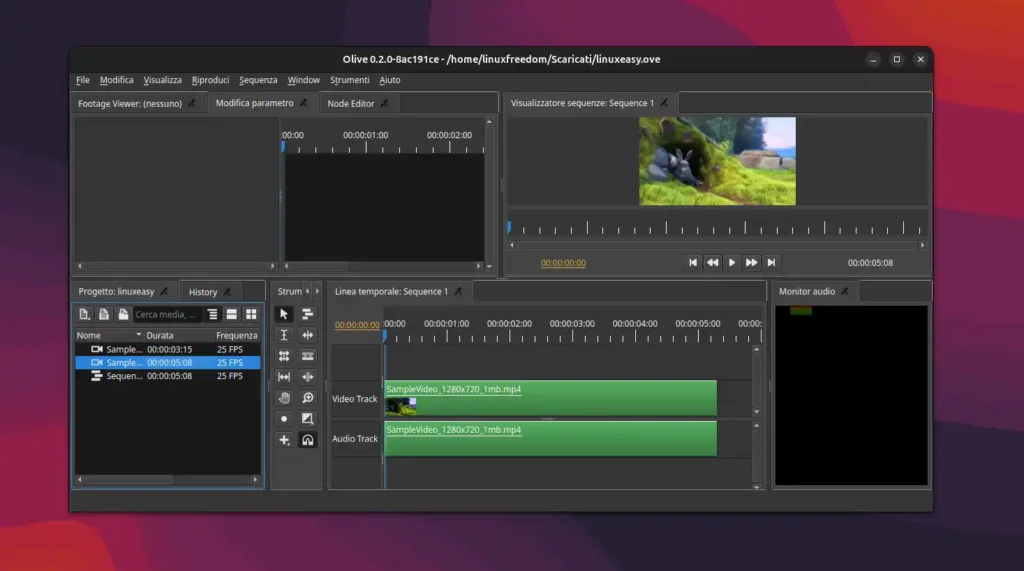1024x571 pixels.
Task: Select the Record dot tool
Action: tap(283, 419)
